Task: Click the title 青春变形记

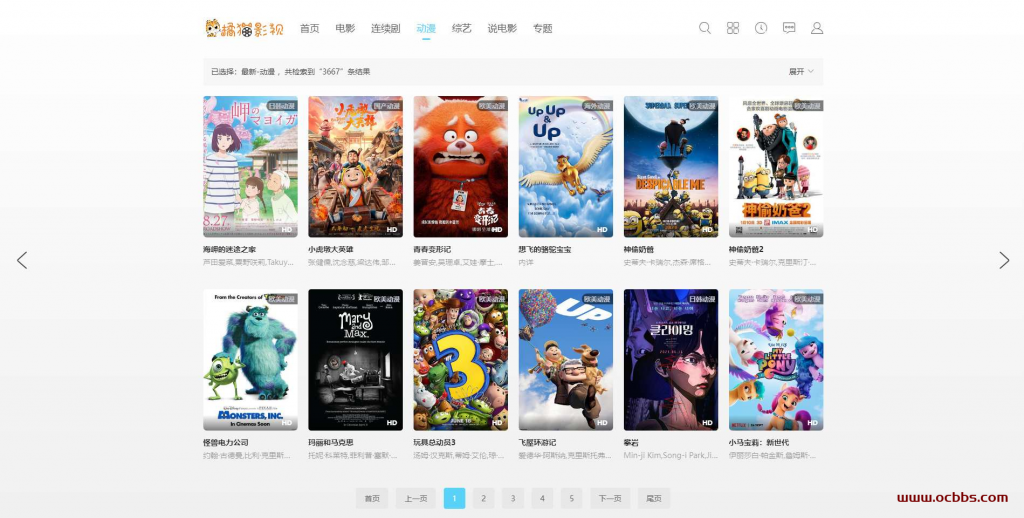Action: (432, 250)
